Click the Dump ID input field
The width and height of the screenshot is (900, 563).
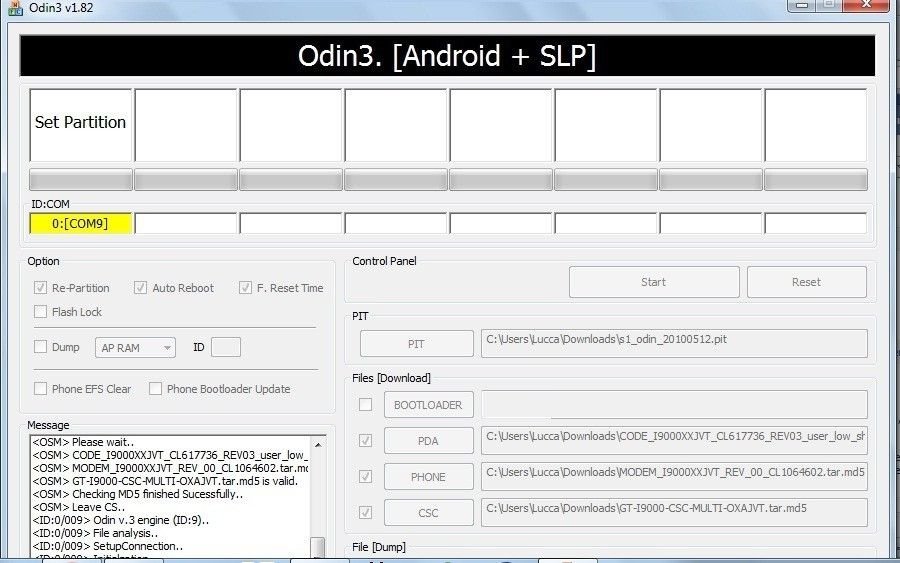226,347
